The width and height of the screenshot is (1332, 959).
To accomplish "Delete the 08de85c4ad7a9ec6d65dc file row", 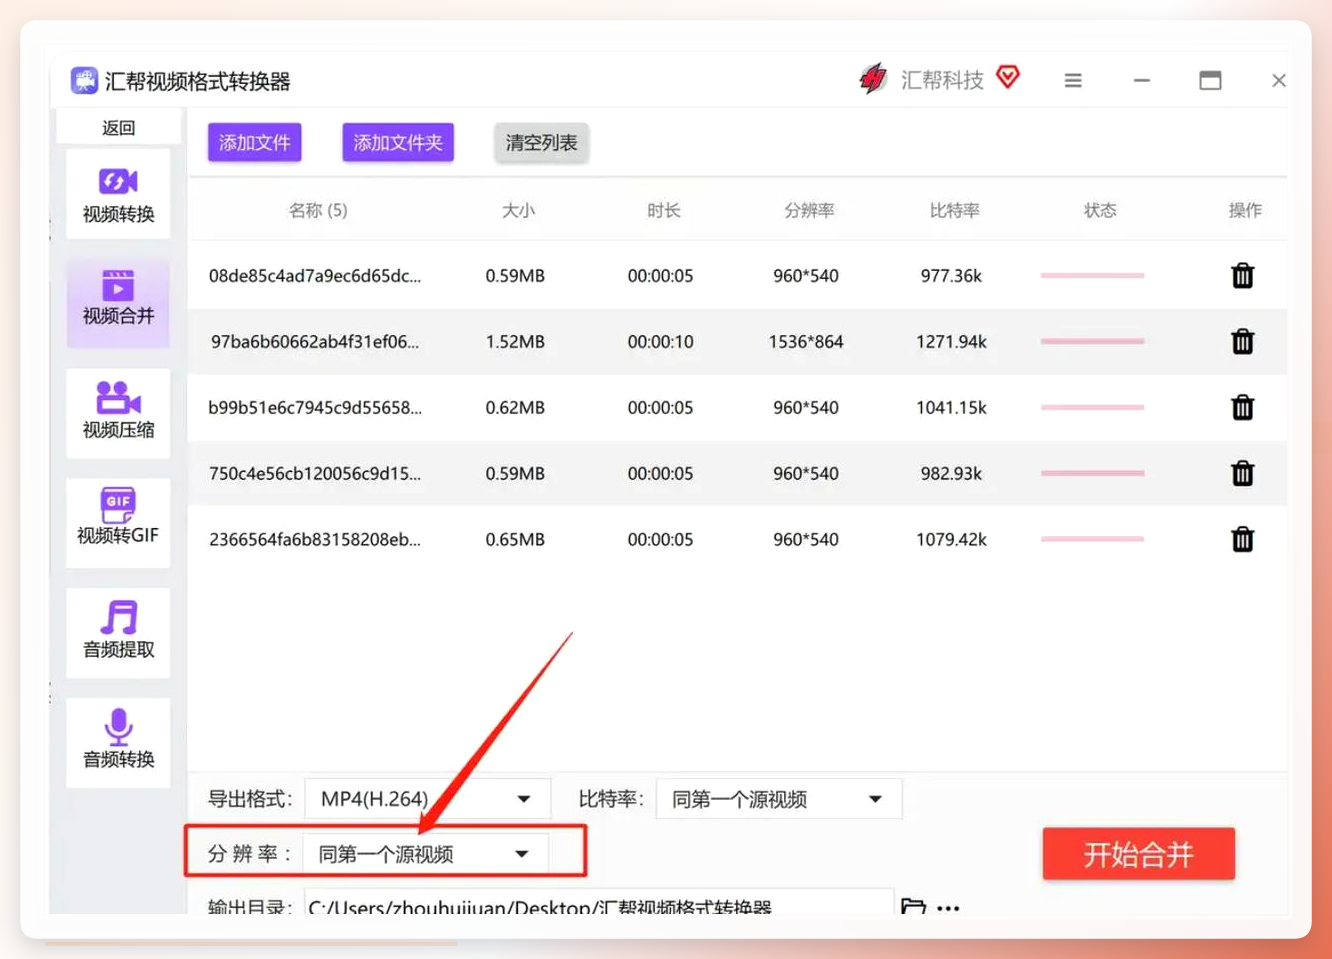I will tap(1242, 276).
